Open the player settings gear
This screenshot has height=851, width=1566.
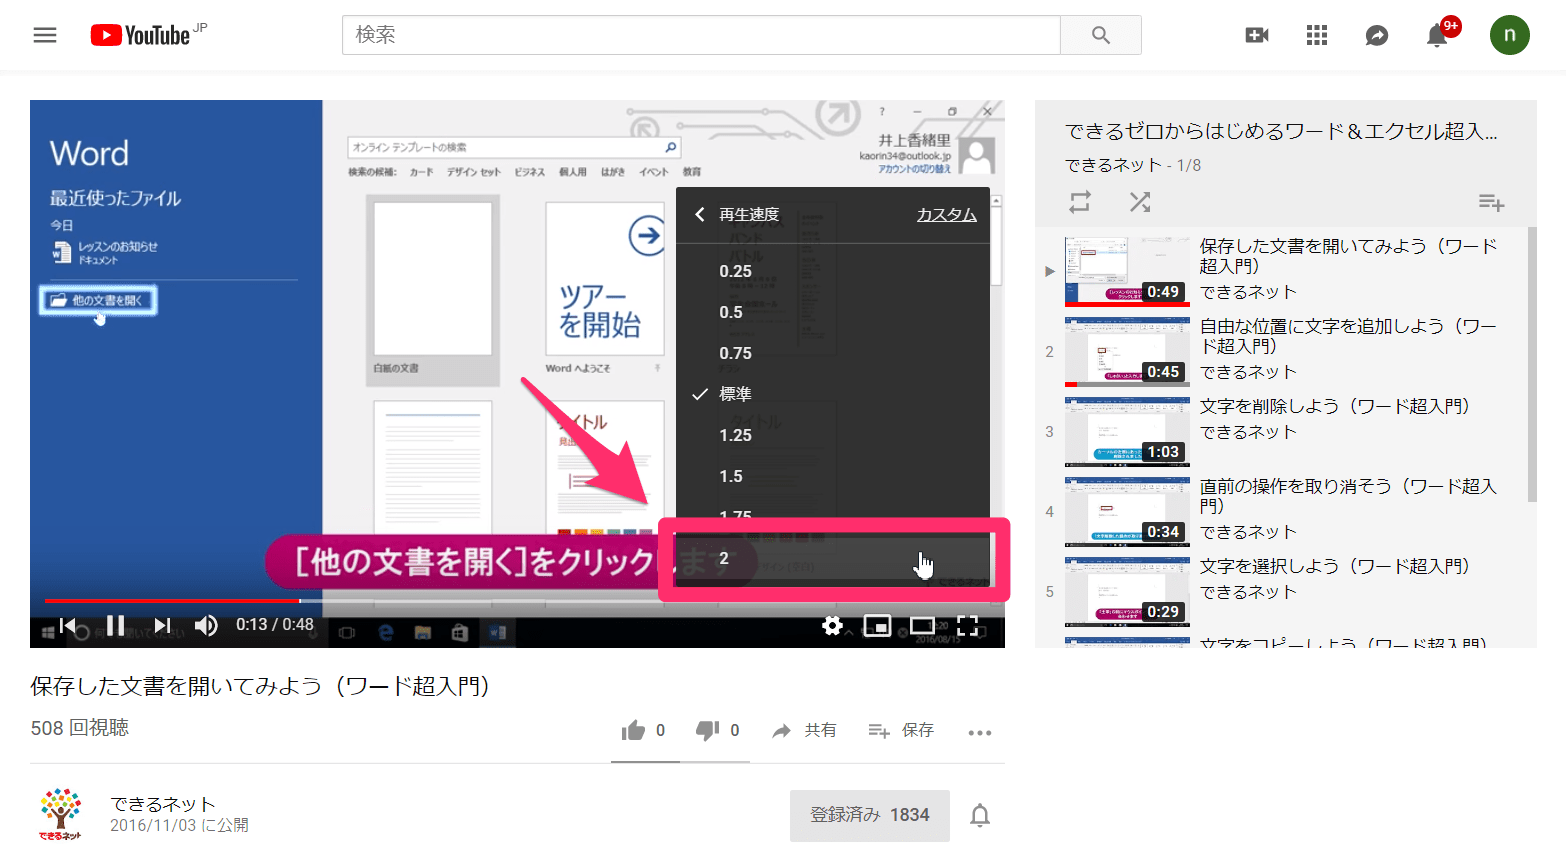tap(832, 625)
